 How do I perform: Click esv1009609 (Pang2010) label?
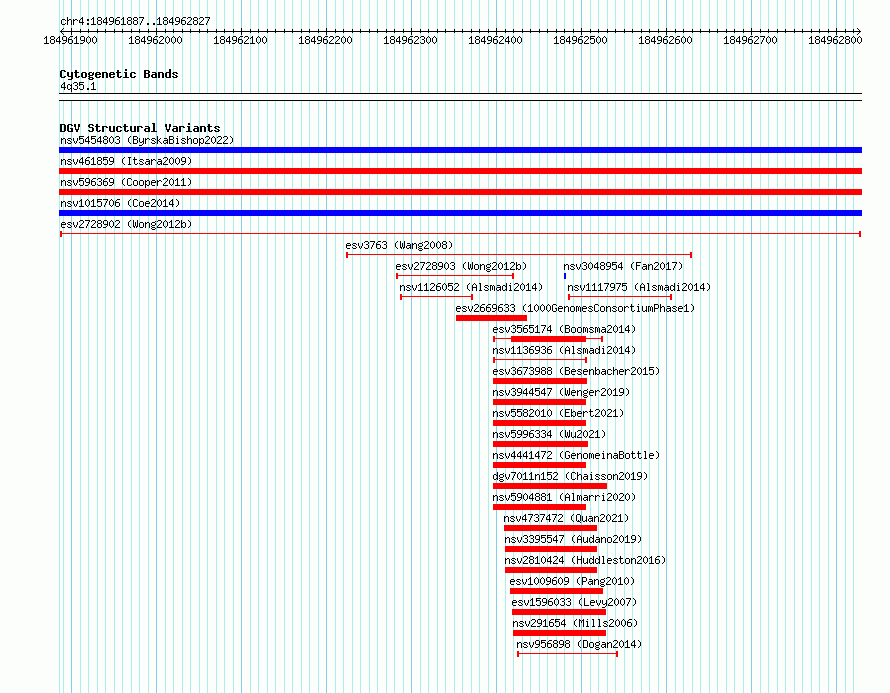pyautogui.click(x=572, y=581)
